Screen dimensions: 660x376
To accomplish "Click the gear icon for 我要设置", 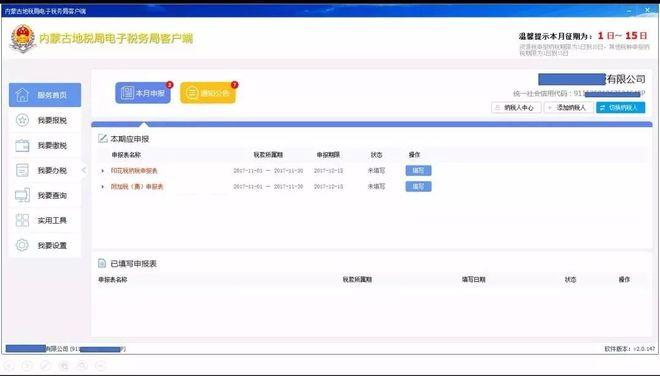I will 22,245.
